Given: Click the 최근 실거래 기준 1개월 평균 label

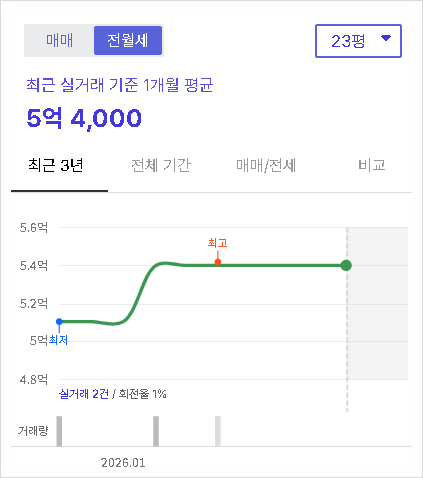Looking at the screenshot, I should tap(120, 85).
